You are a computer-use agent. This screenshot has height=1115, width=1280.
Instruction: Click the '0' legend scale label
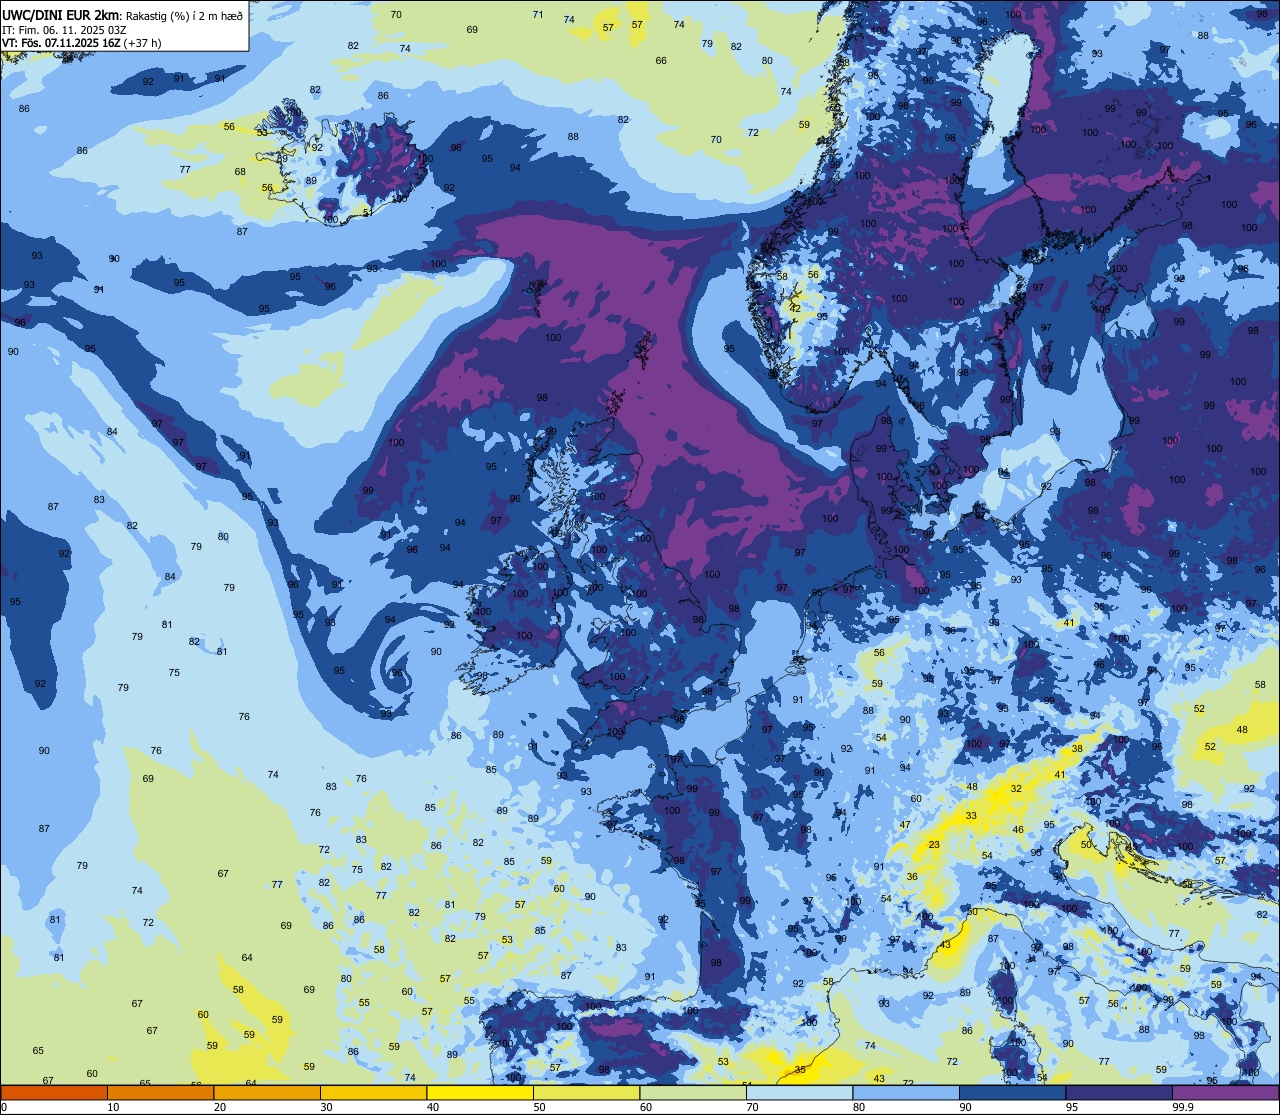click(4, 1107)
